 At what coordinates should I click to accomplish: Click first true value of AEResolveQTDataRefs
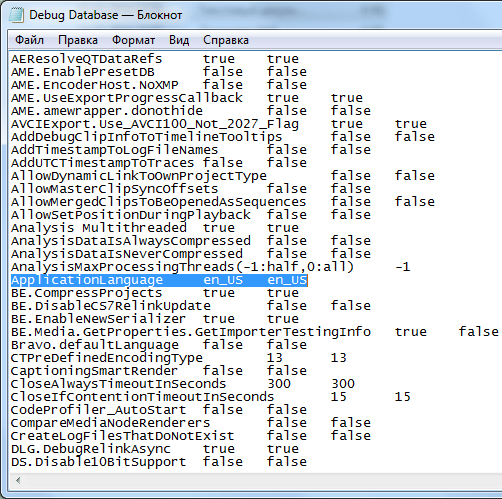pos(219,59)
